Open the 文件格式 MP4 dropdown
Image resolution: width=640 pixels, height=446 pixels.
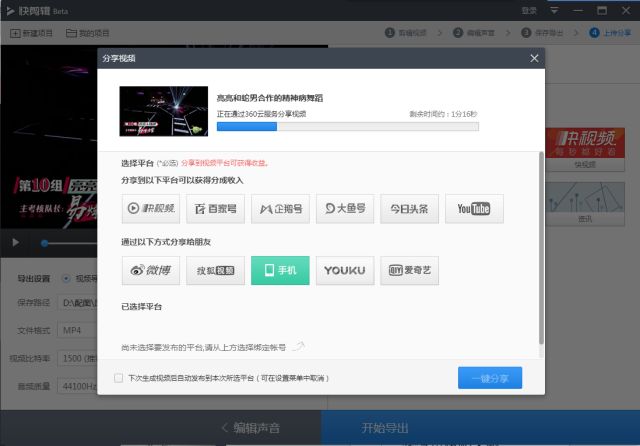coord(78,330)
